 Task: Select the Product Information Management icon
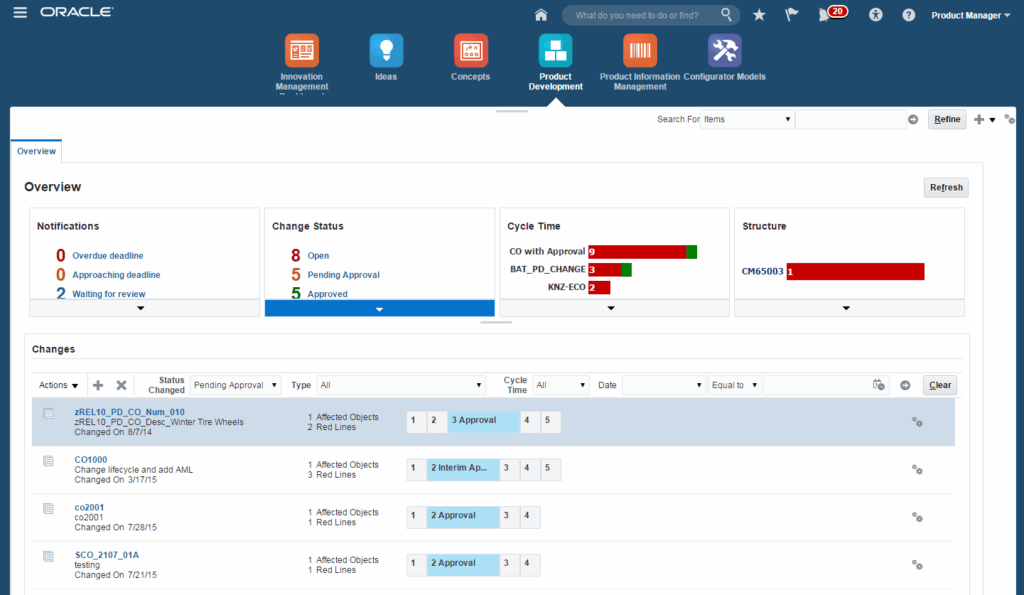click(640, 49)
